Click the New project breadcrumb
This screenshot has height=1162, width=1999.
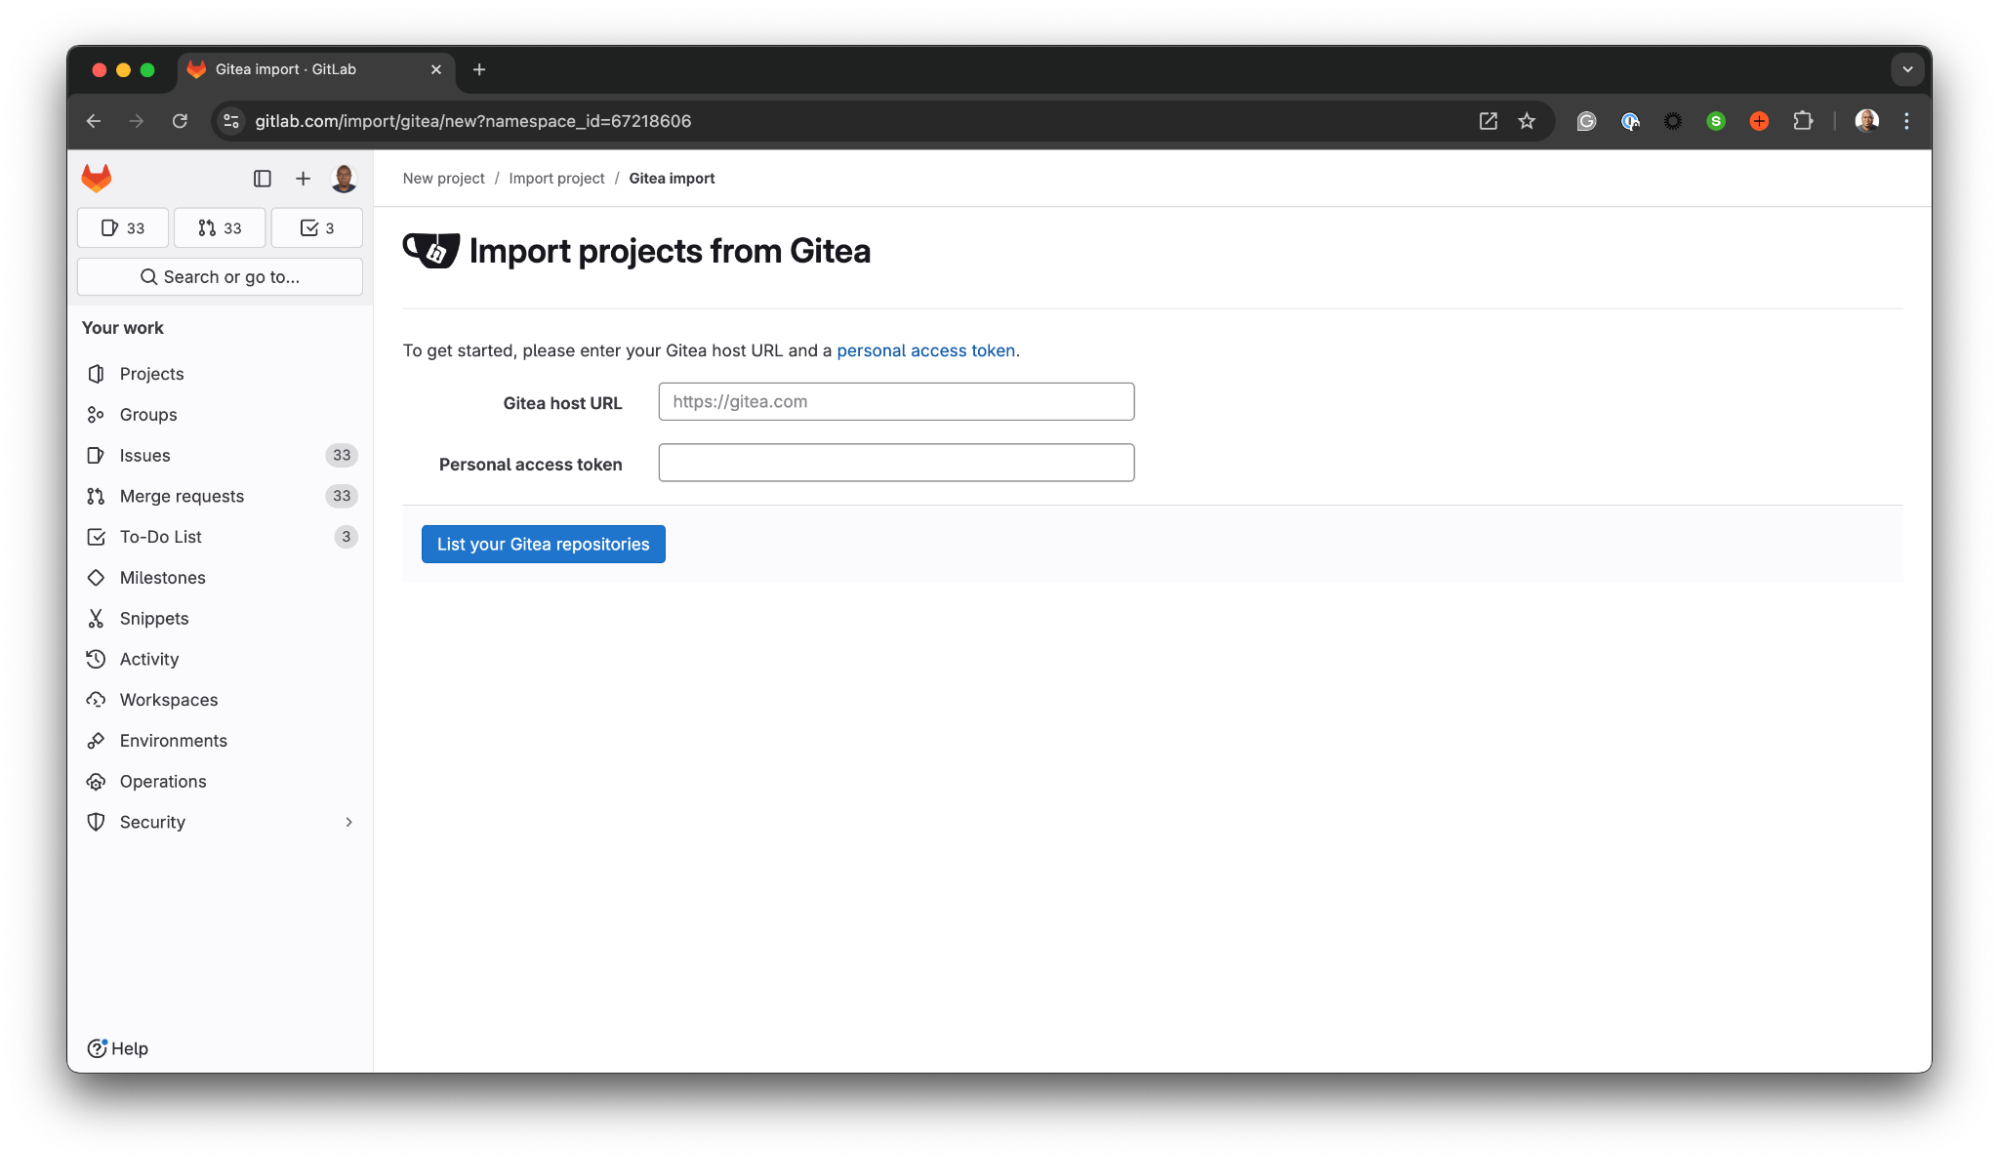tap(443, 177)
